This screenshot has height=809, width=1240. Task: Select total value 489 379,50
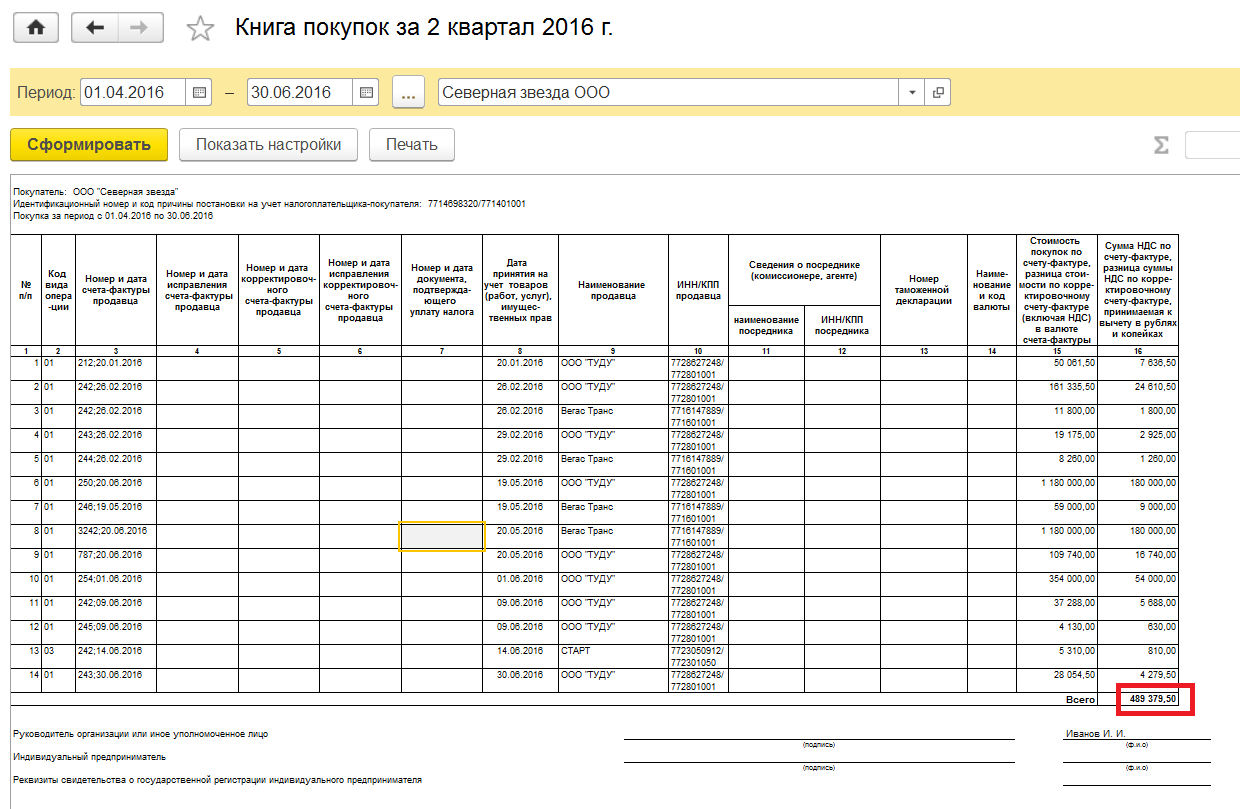1152,700
